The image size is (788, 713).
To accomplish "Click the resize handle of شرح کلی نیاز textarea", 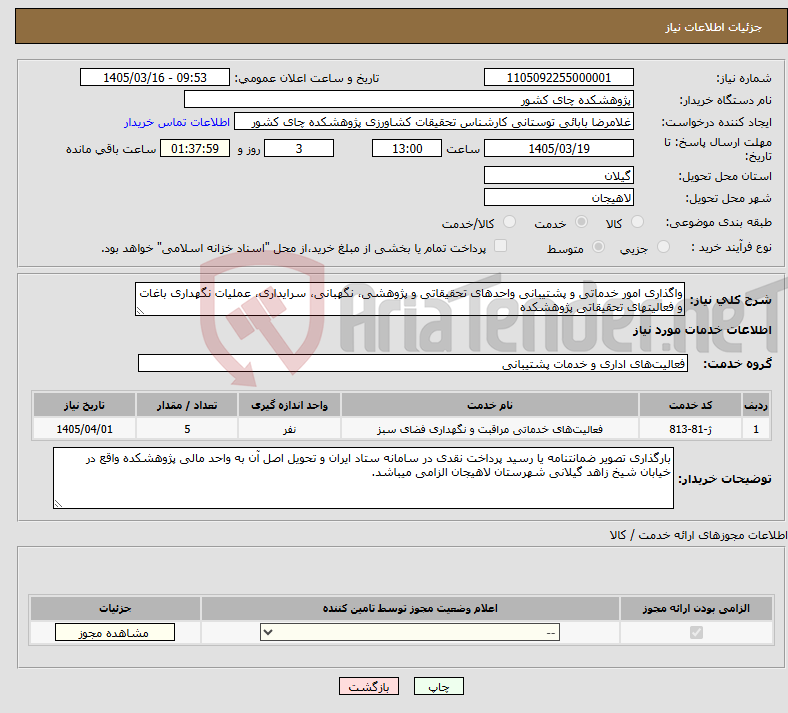I will coord(140,311).
